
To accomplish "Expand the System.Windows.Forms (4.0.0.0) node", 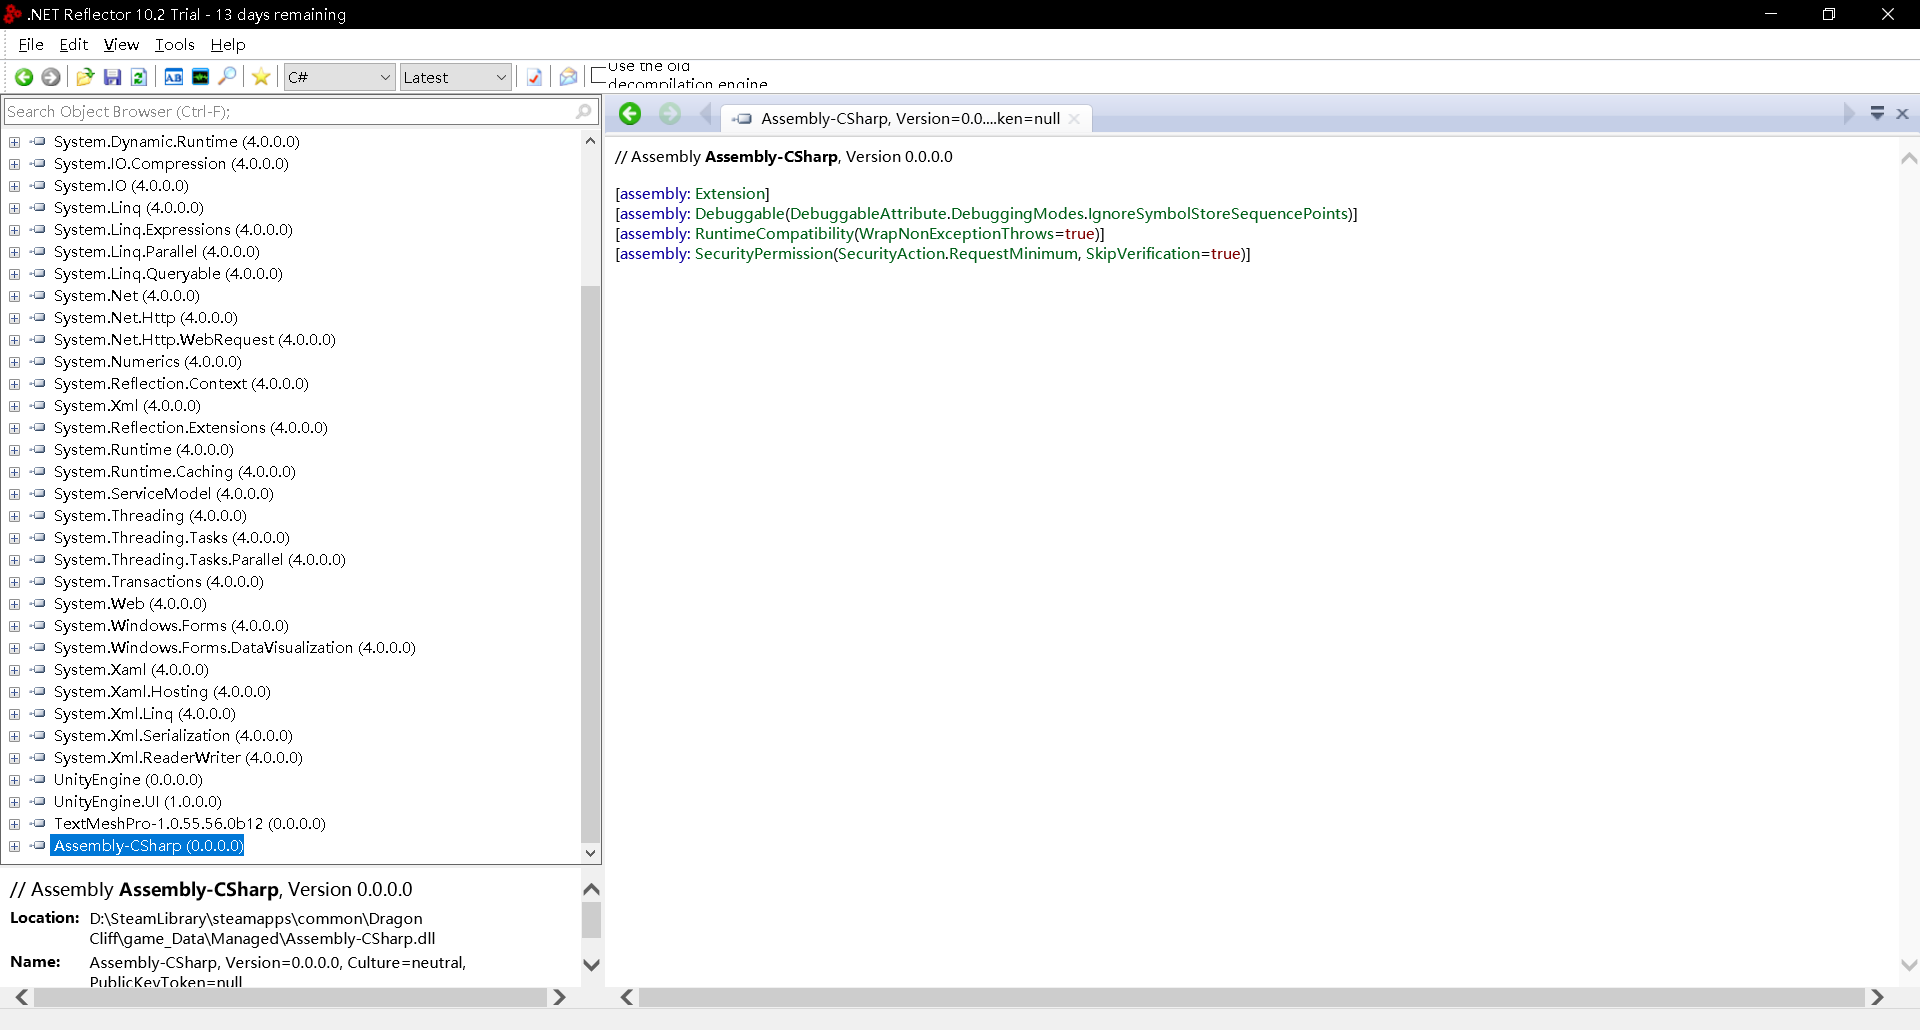I will click(15, 626).
